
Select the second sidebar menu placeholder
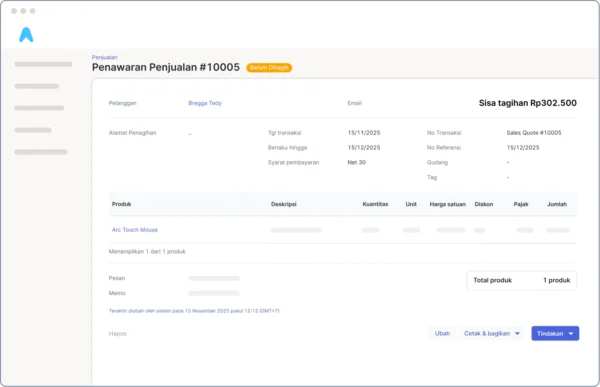tap(37, 86)
